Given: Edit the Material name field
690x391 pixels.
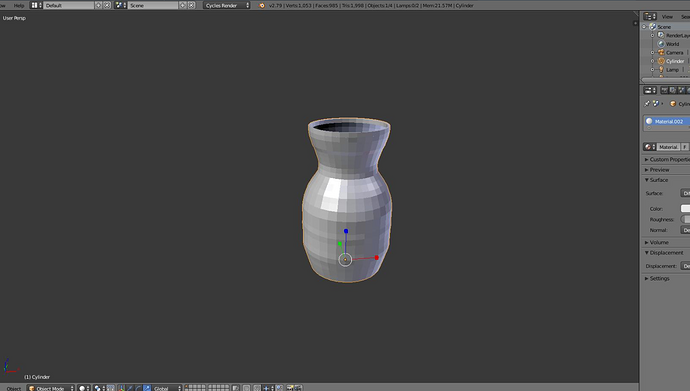Looking at the screenshot, I should [x=668, y=147].
